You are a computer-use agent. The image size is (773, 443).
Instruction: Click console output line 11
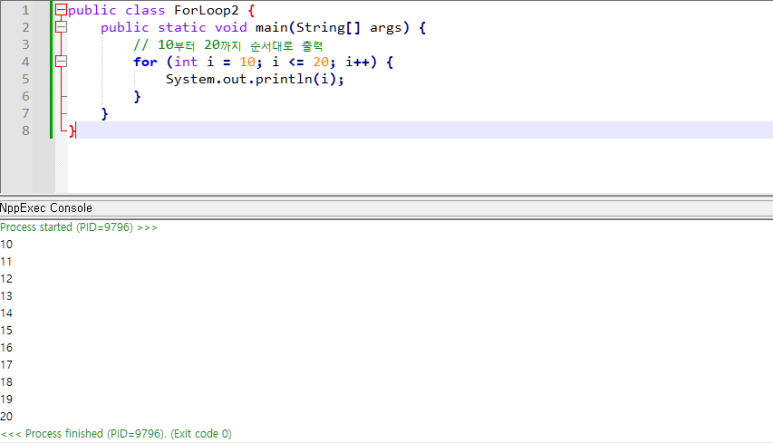pyautogui.click(x=6, y=262)
